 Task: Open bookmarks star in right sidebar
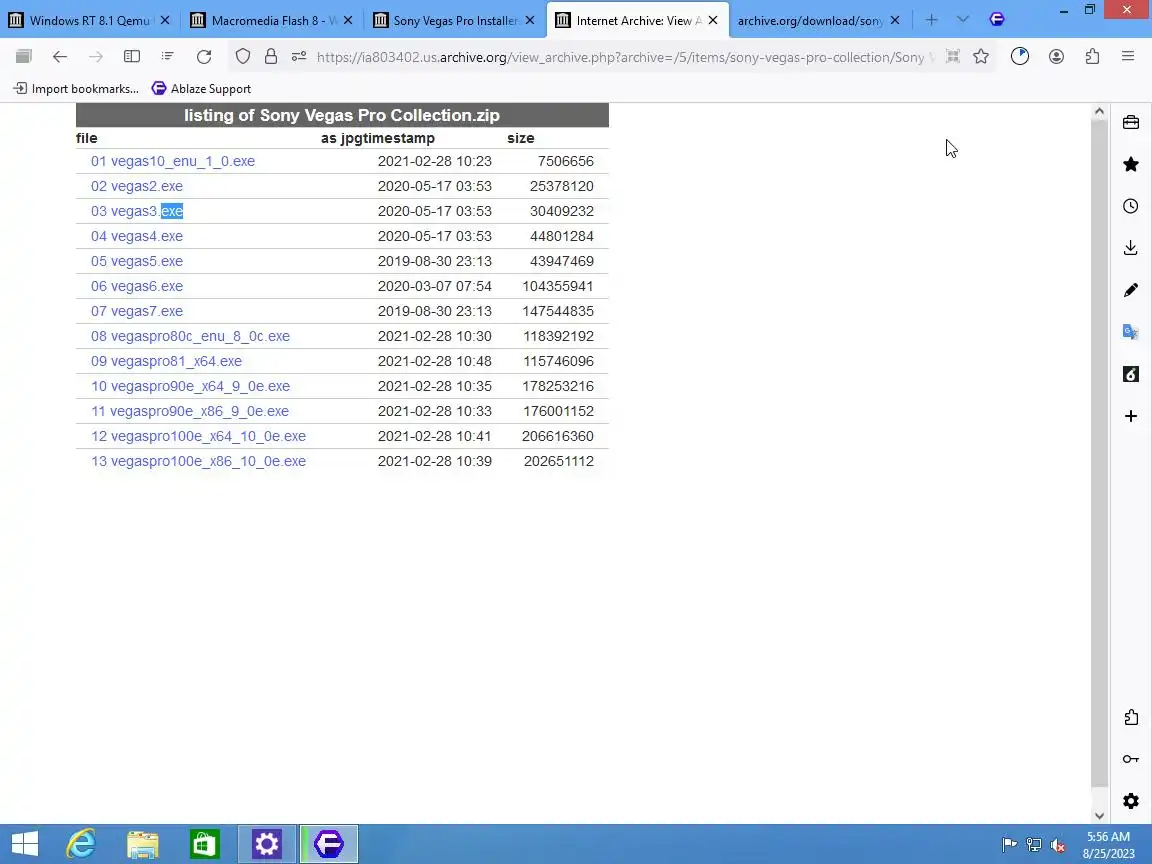(1131, 165)
